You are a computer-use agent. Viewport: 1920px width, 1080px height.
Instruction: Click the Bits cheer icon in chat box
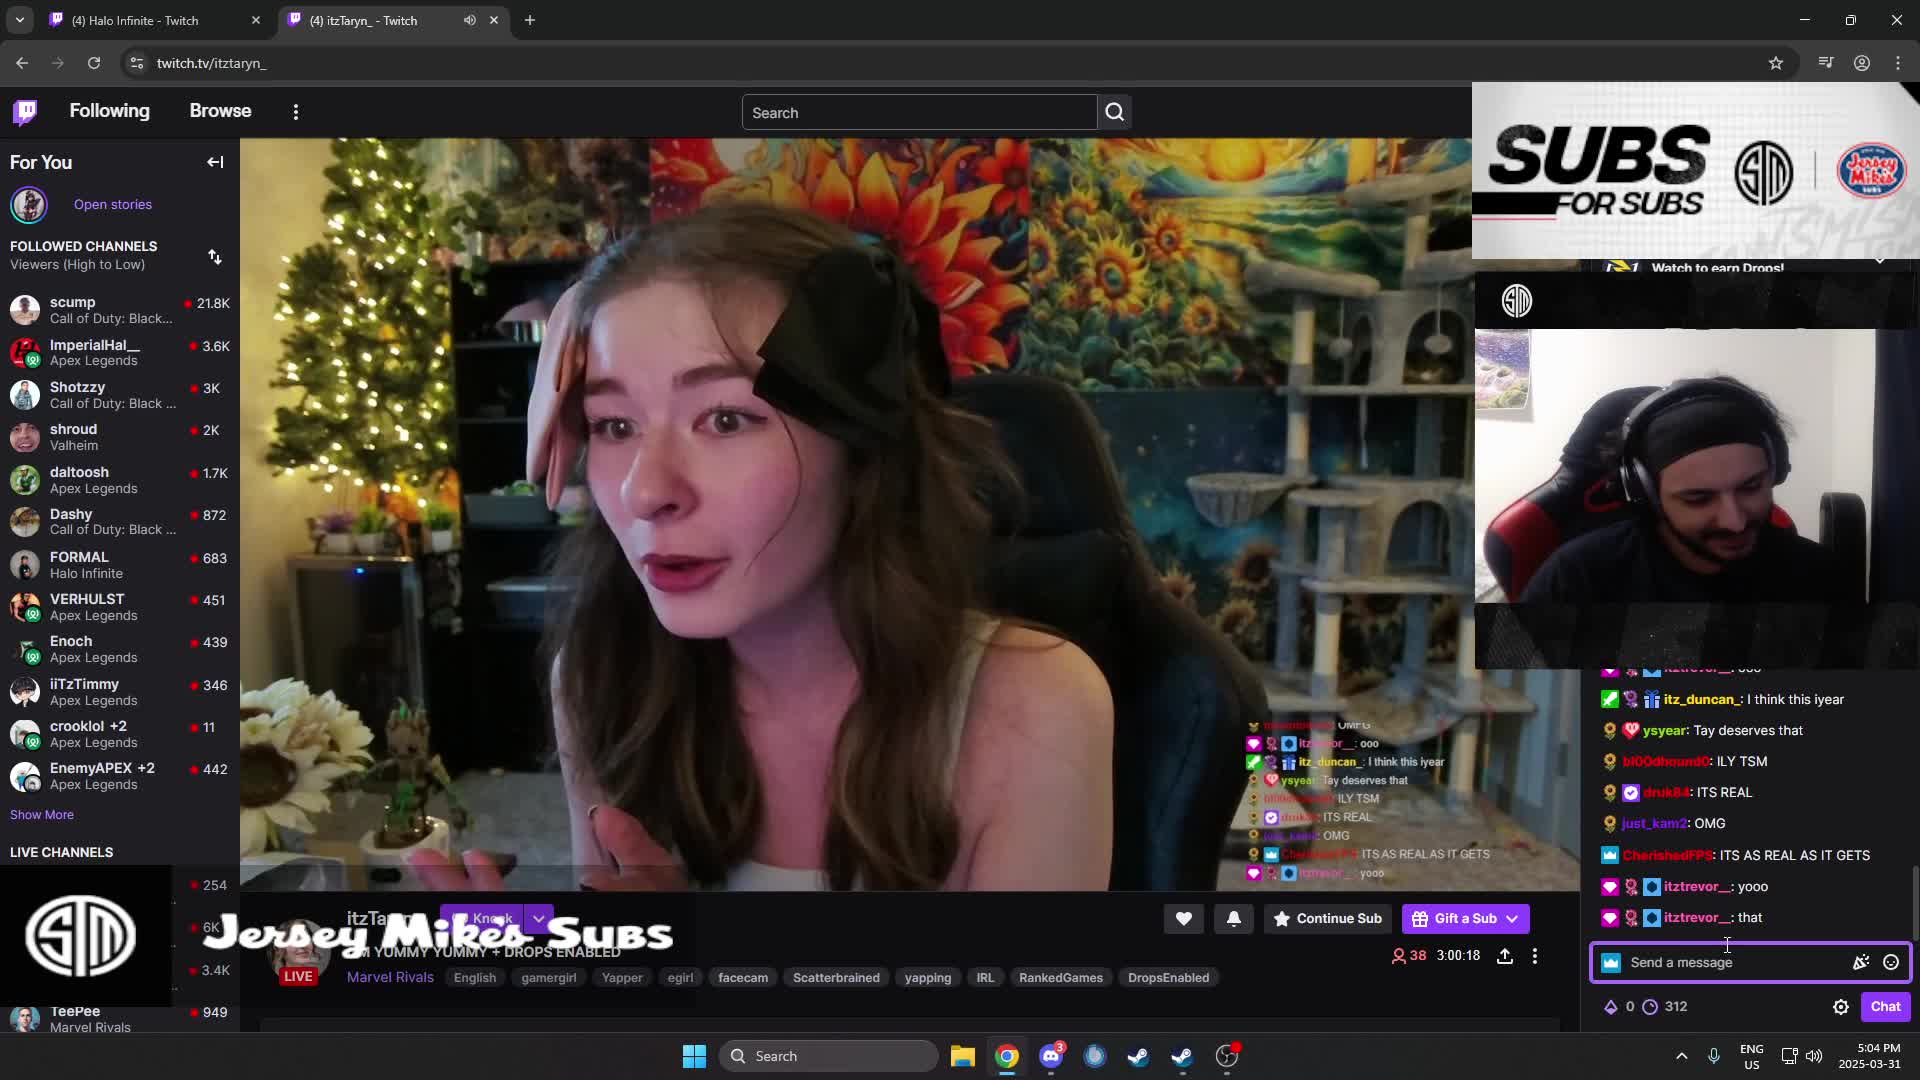tap(1861, 962)
